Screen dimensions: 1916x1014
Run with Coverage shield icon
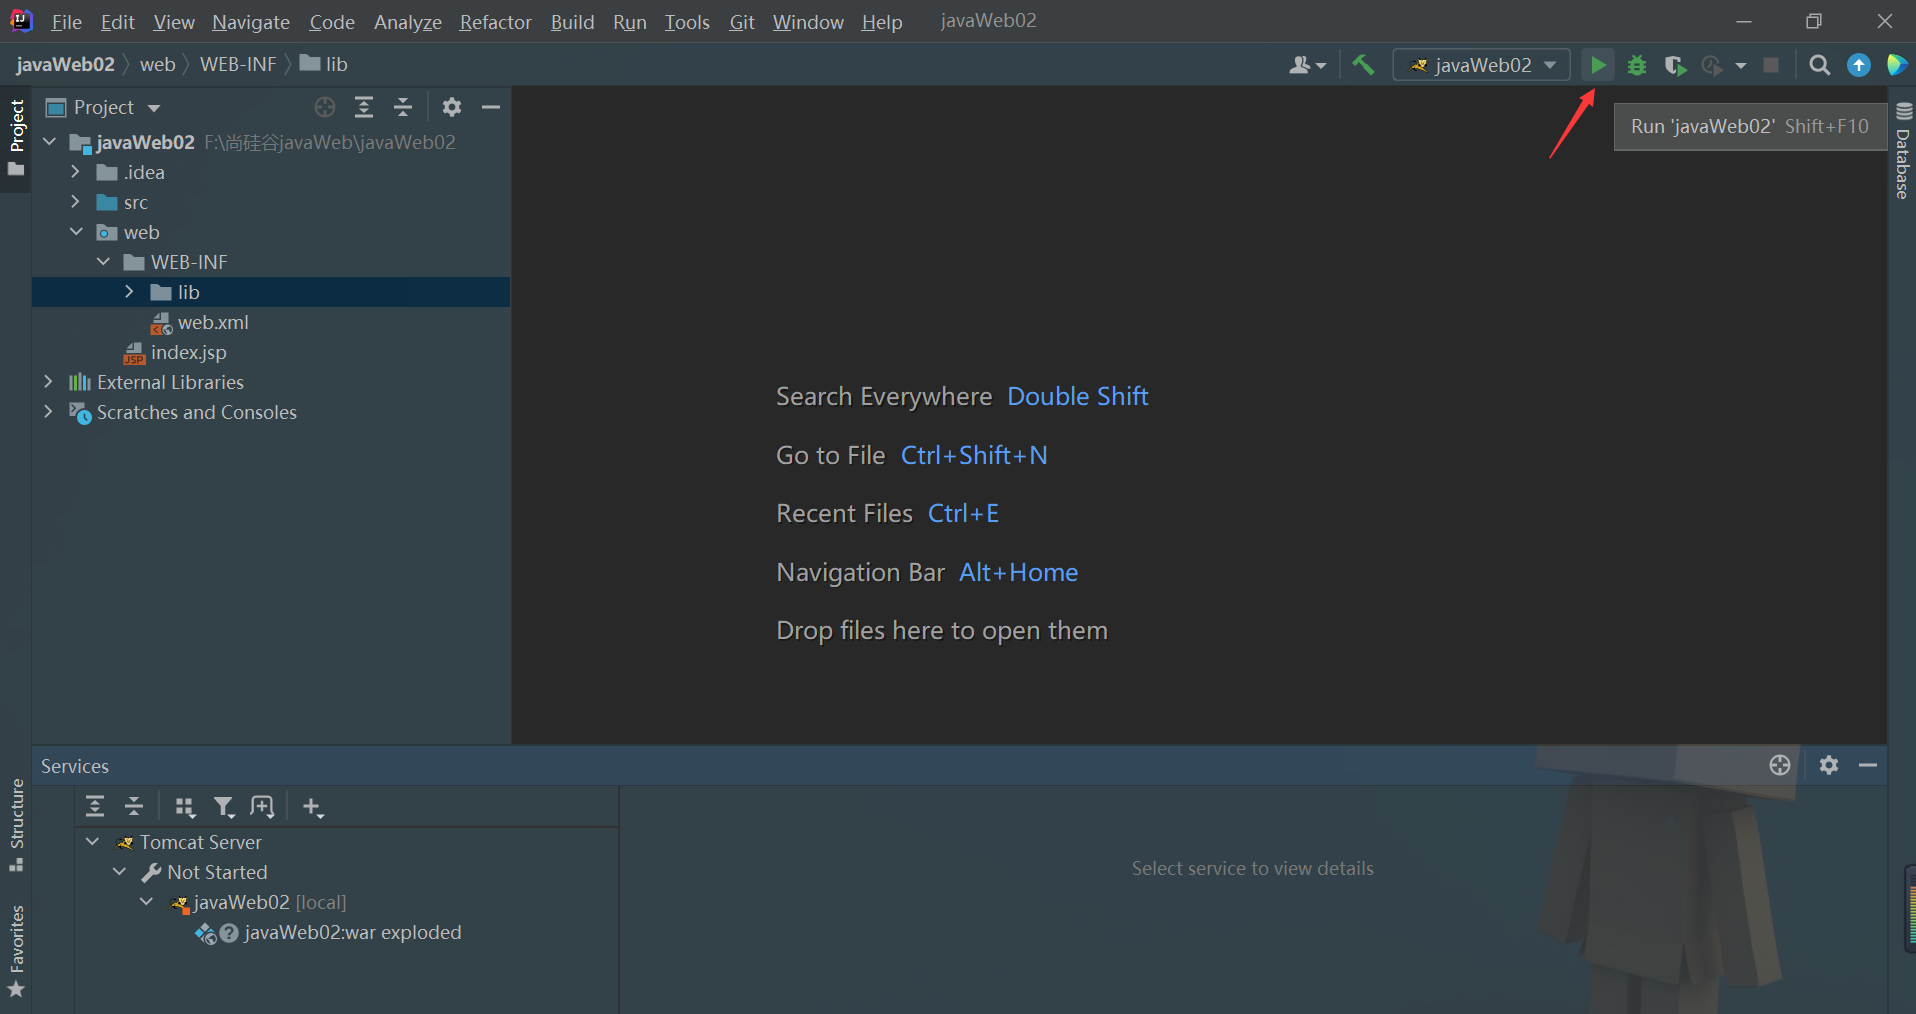(x=1675, y=65)
